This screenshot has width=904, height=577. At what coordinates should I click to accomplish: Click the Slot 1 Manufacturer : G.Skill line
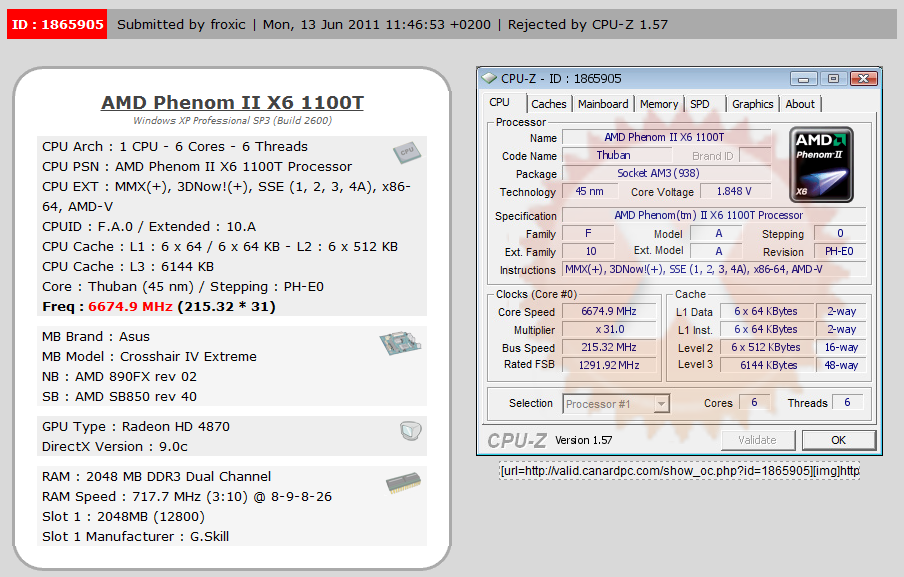(x=135, y=537)
